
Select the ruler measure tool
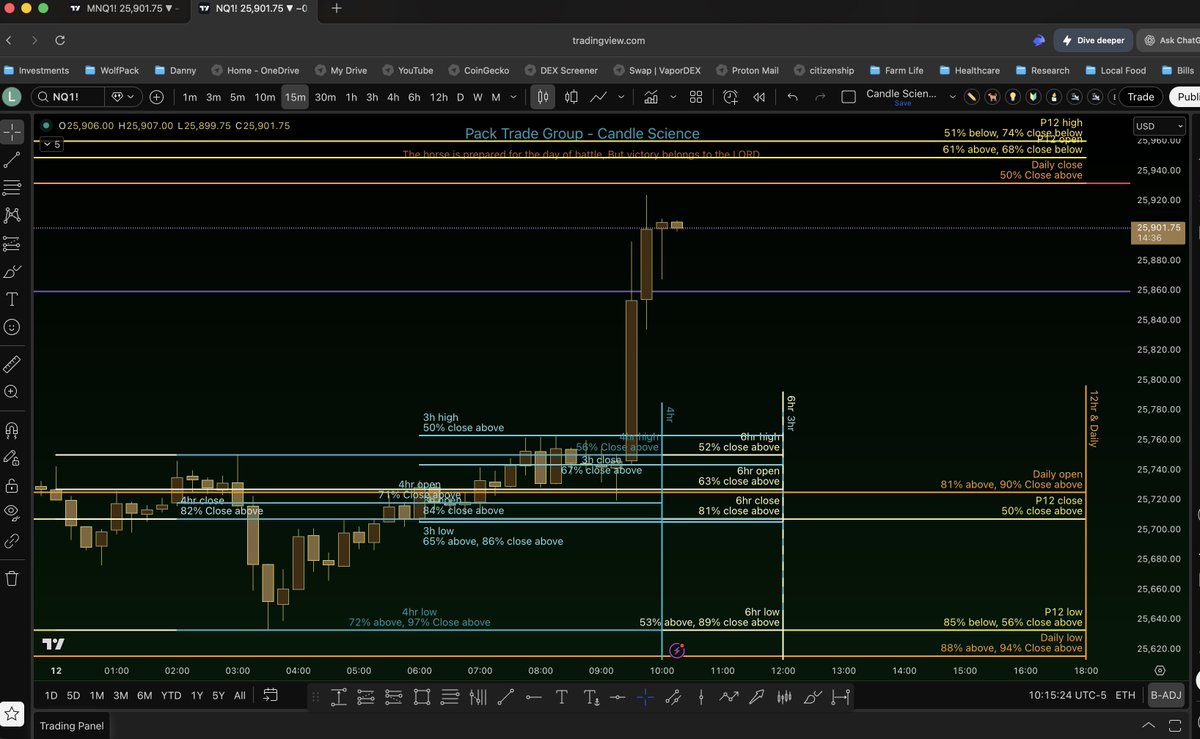point(12,364)
